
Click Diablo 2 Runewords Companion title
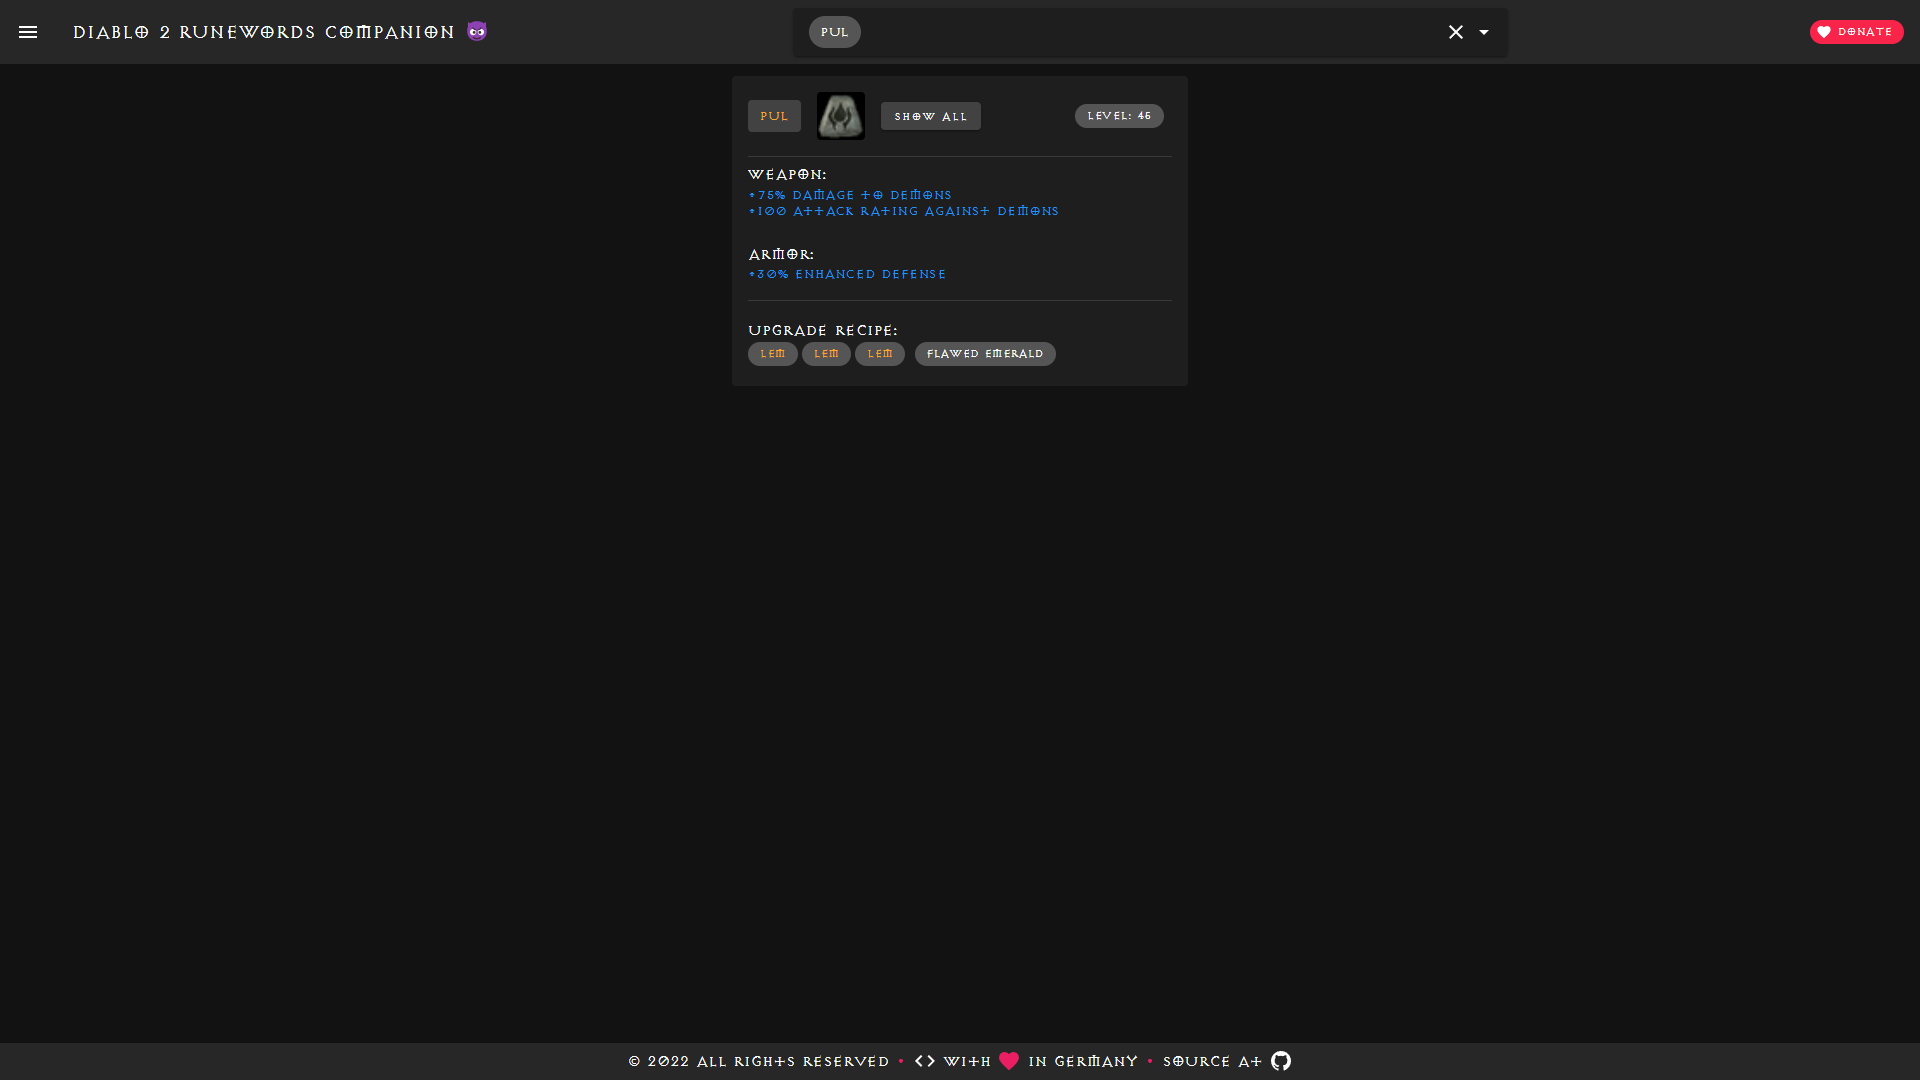264,32
